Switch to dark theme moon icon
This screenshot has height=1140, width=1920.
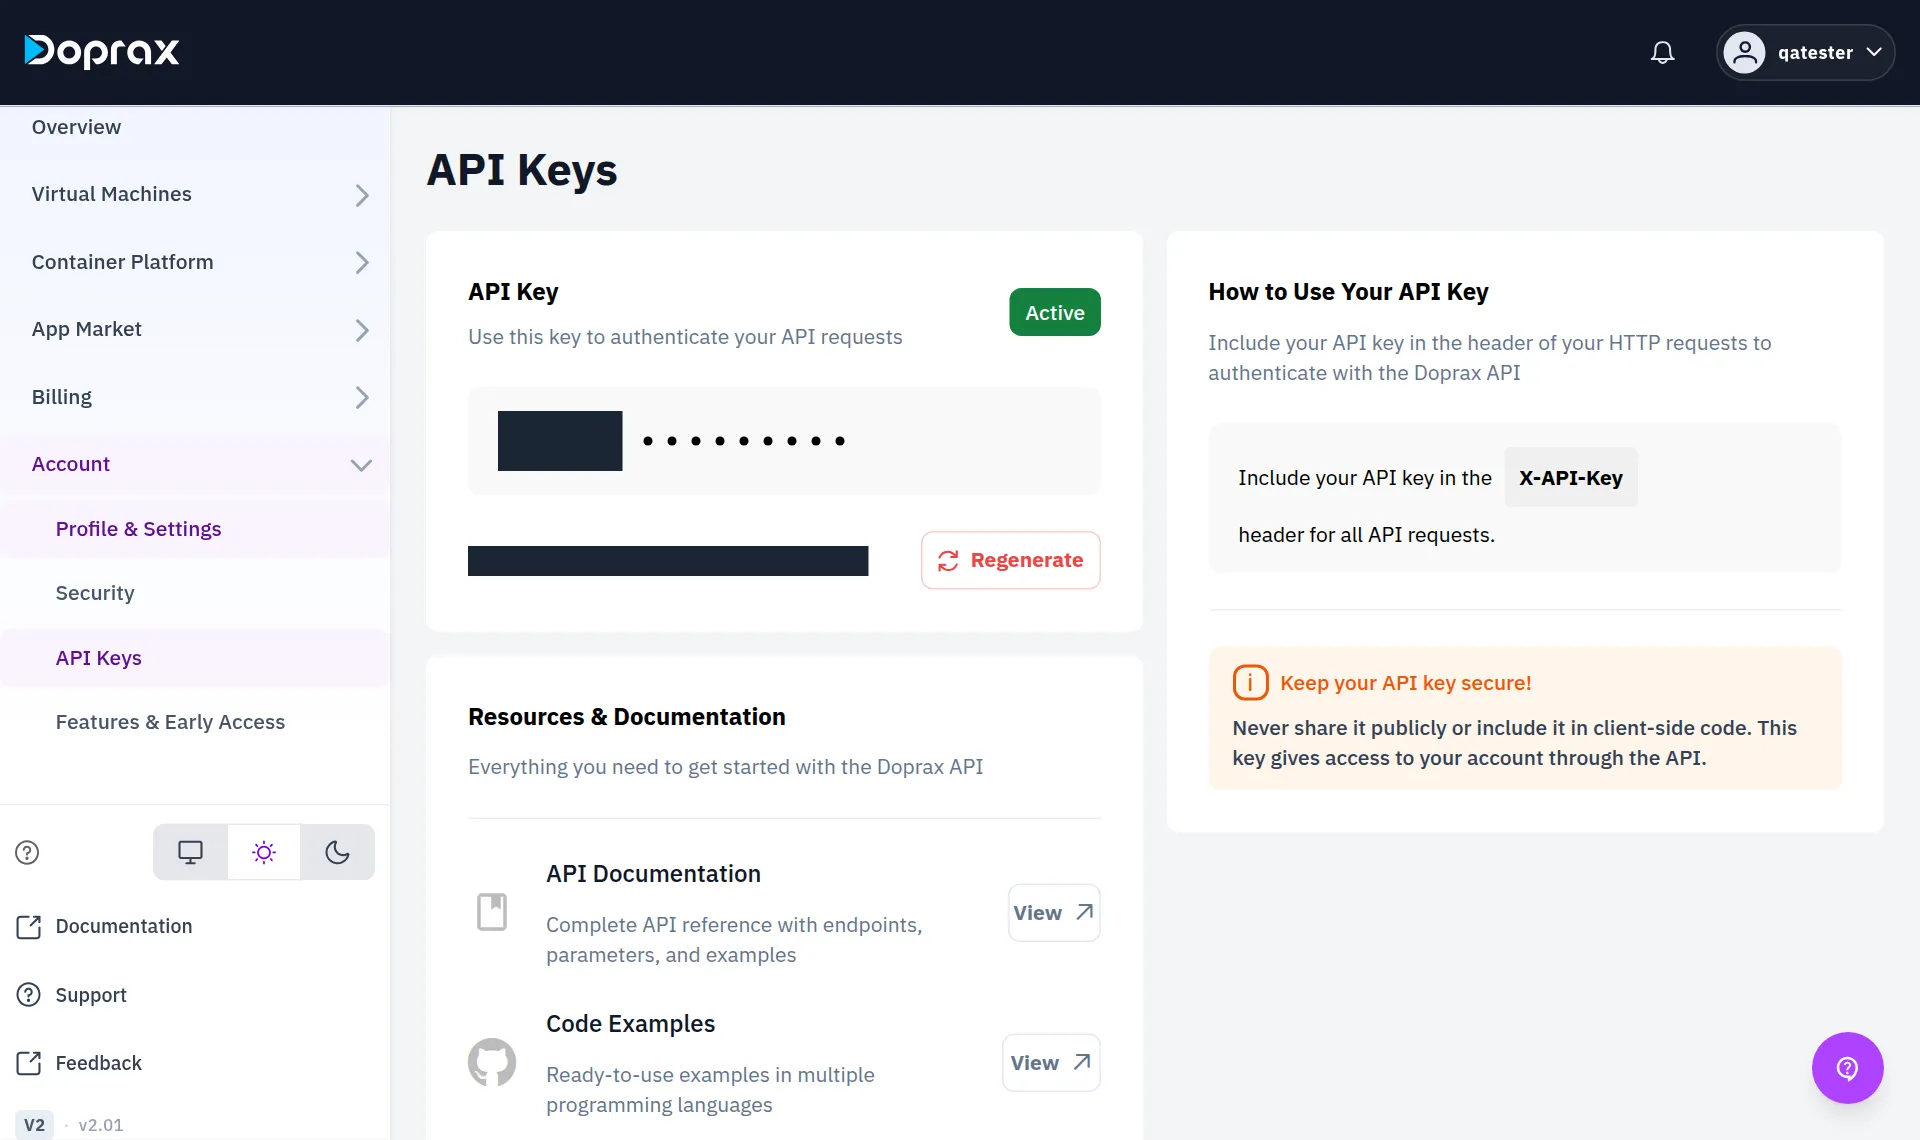pyautogui.click(x=337, y=852)
